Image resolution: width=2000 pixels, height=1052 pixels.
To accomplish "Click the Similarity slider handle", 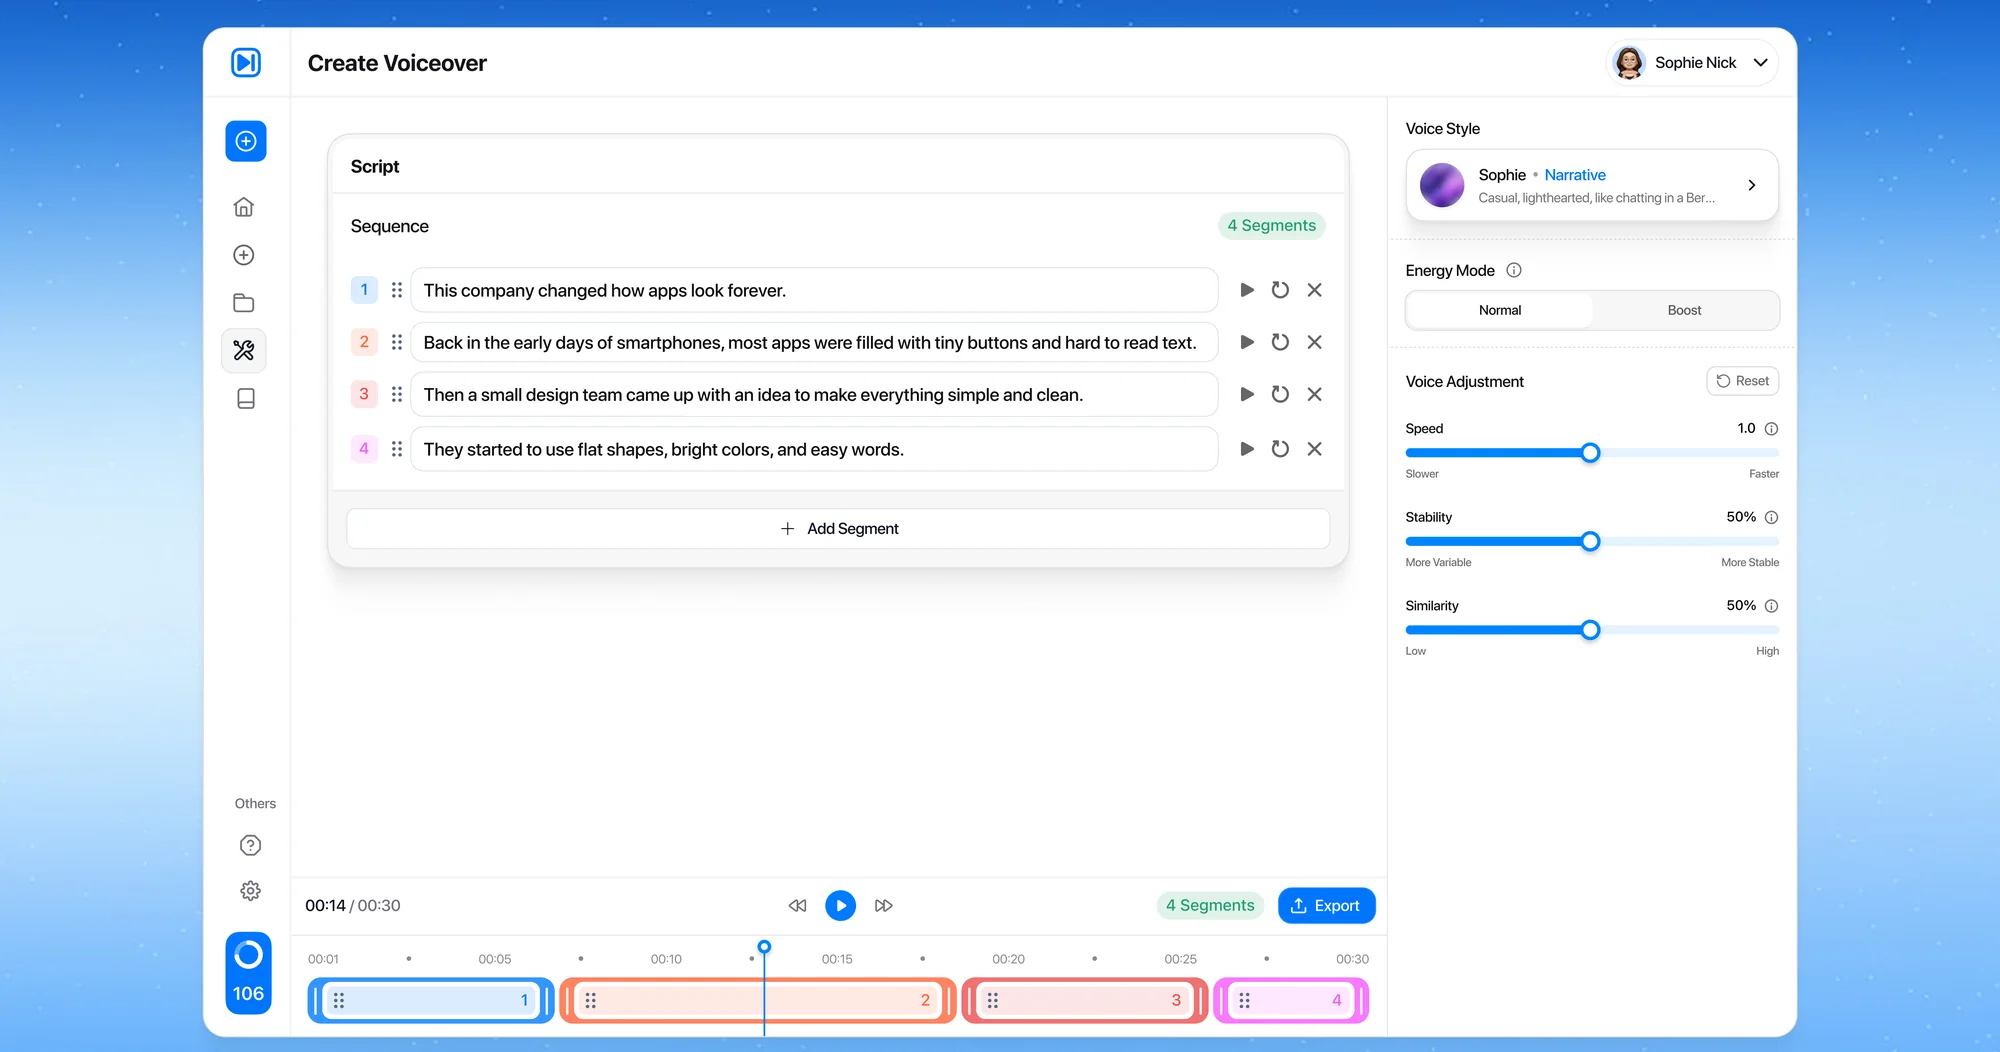I will (x=1590, y=630).
